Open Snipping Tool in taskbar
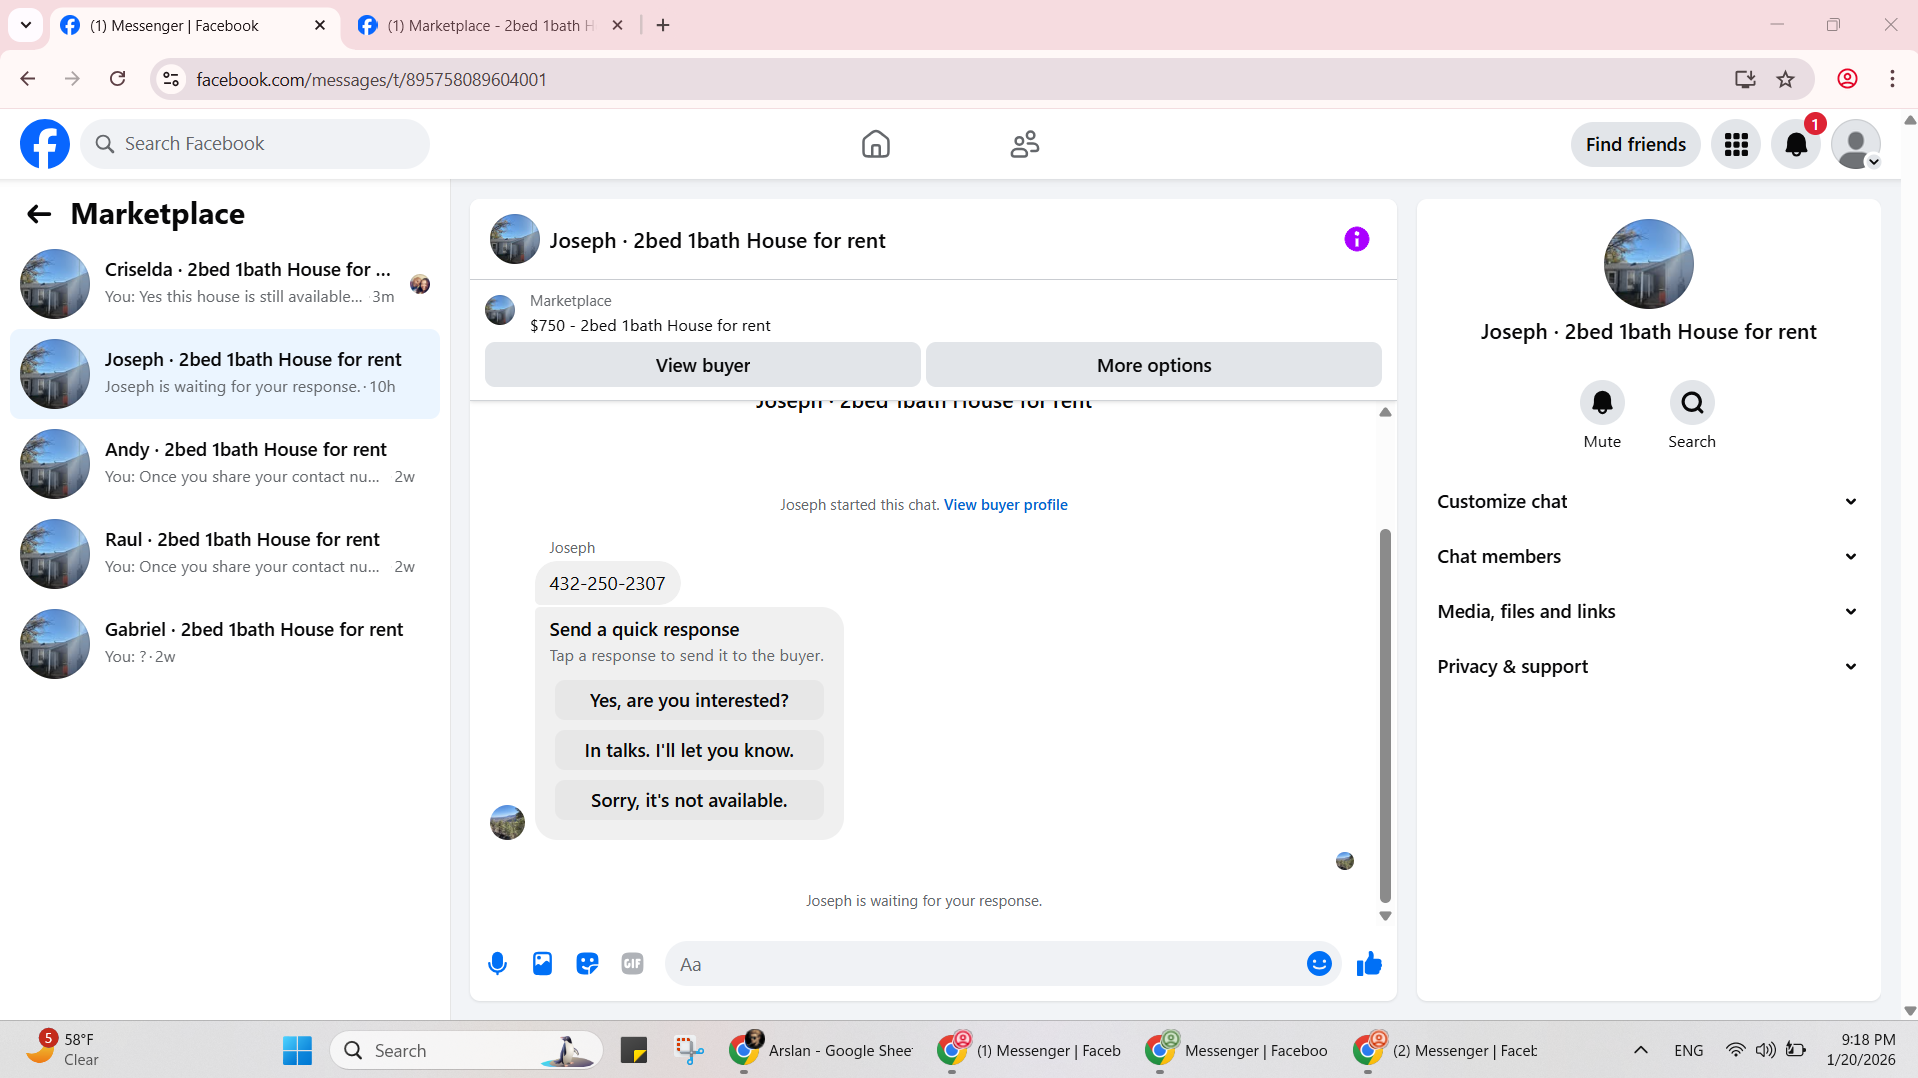Screen dimensions: 1918x1078 [x=689, y=1050]
